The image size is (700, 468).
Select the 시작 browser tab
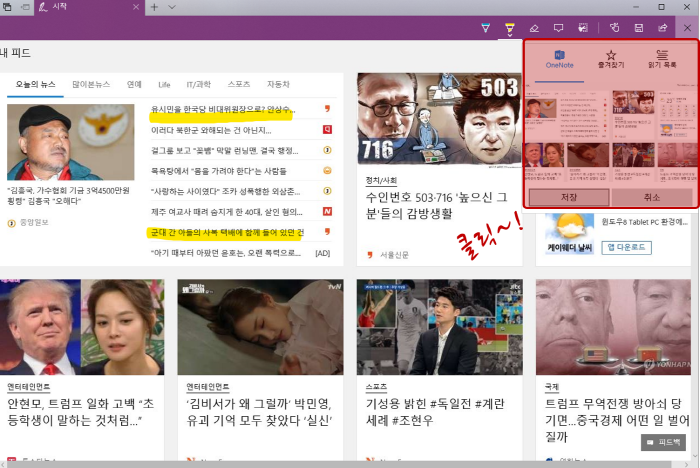pos(89,7)
